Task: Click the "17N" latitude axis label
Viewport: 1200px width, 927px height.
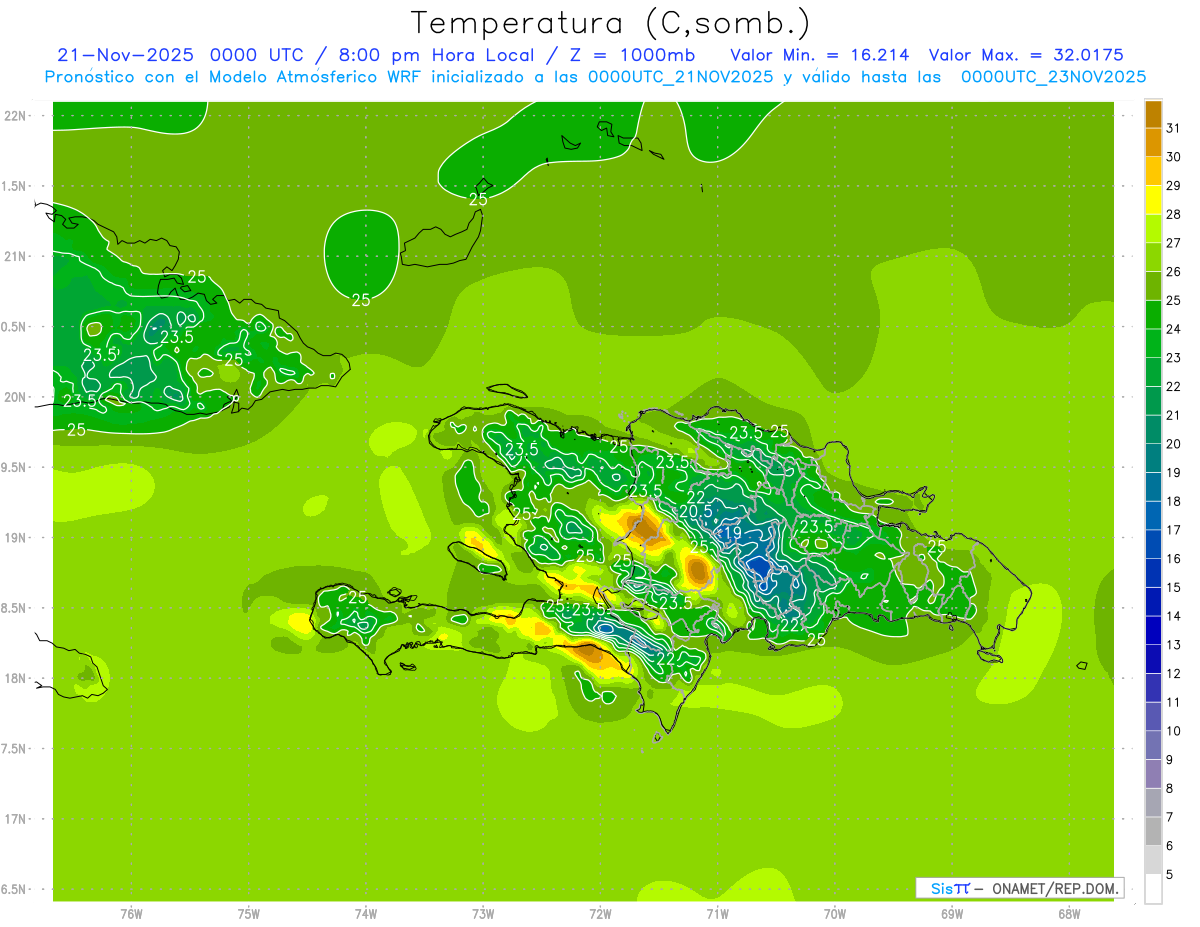Action: coord(15,820)
